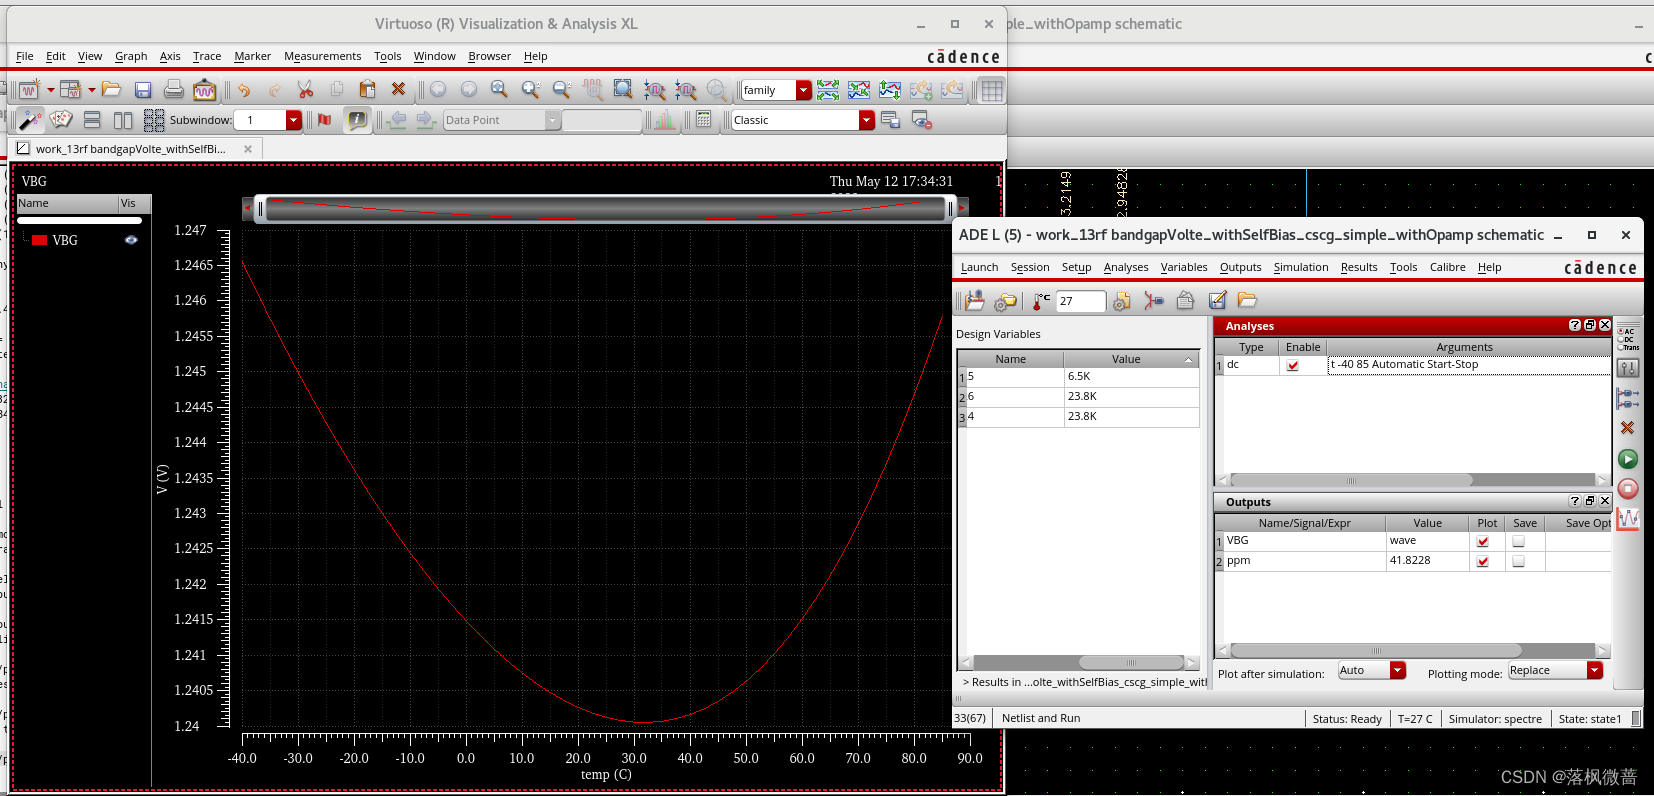Click the Outputs panel float button
This screenshot has width=1654, height=796.
tap(1590, 501)
